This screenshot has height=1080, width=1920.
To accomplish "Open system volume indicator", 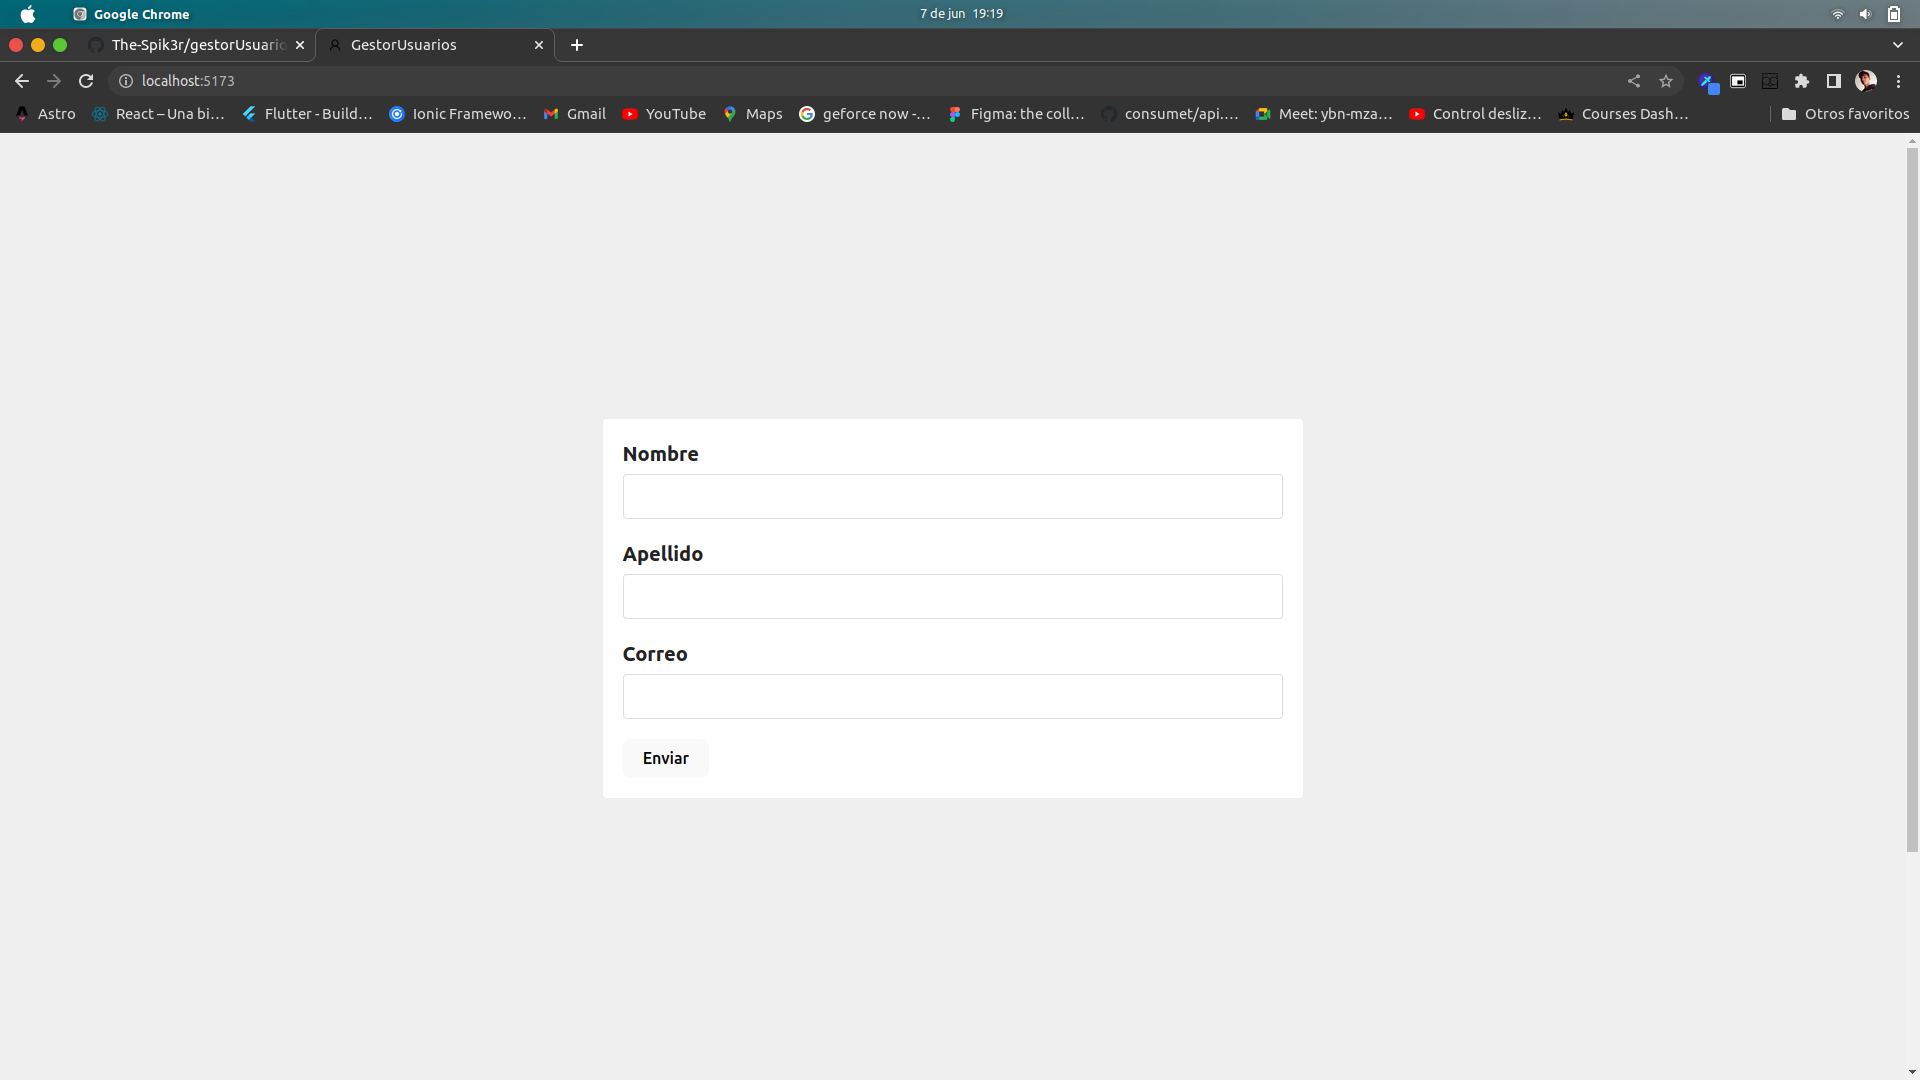I will pyautogui.click(x=1865, y=14).
